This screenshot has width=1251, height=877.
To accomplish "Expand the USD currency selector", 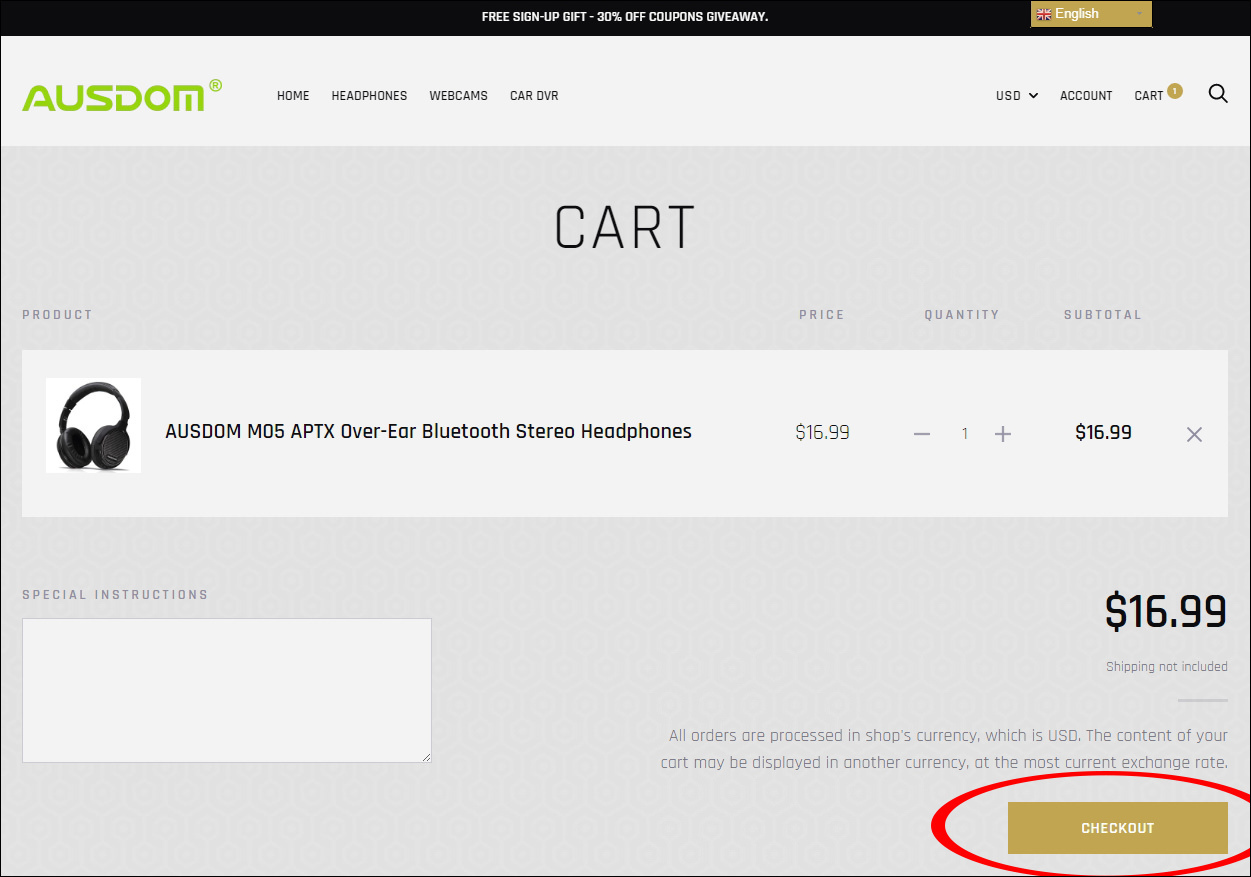I will click(1017, 96).
